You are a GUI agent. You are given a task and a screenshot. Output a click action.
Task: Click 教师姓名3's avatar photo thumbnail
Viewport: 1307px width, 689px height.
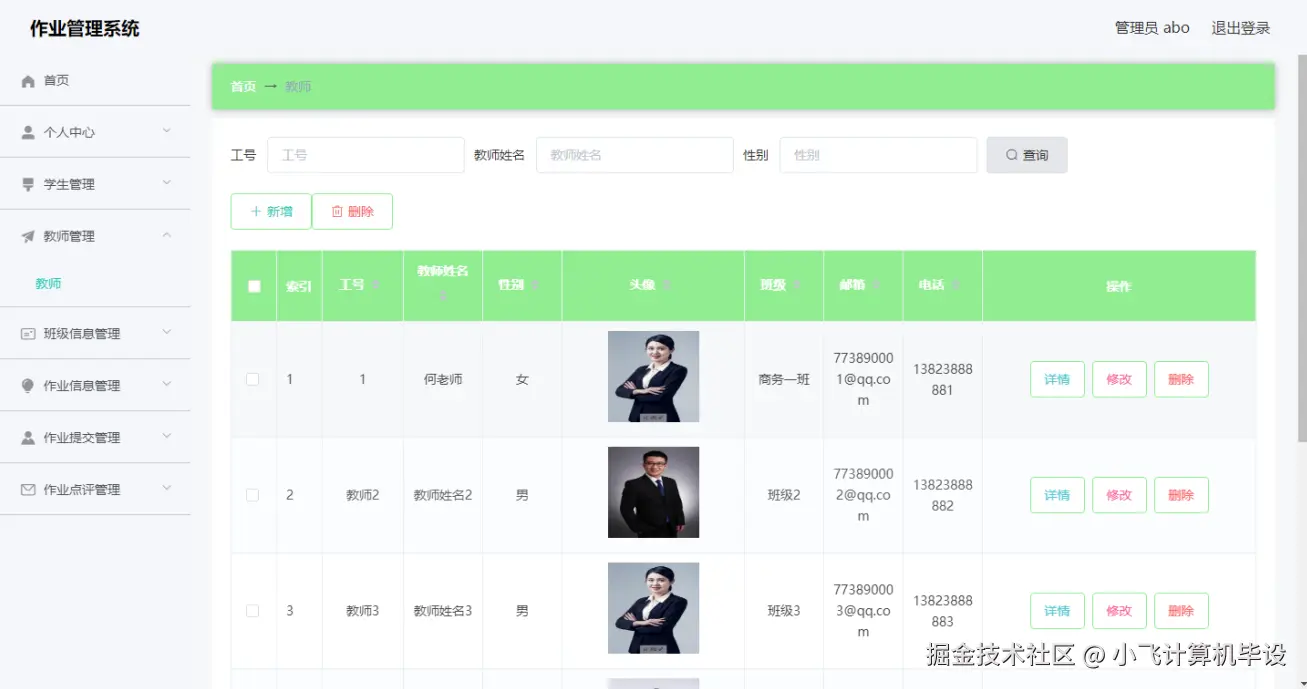[x=653, y=609]
